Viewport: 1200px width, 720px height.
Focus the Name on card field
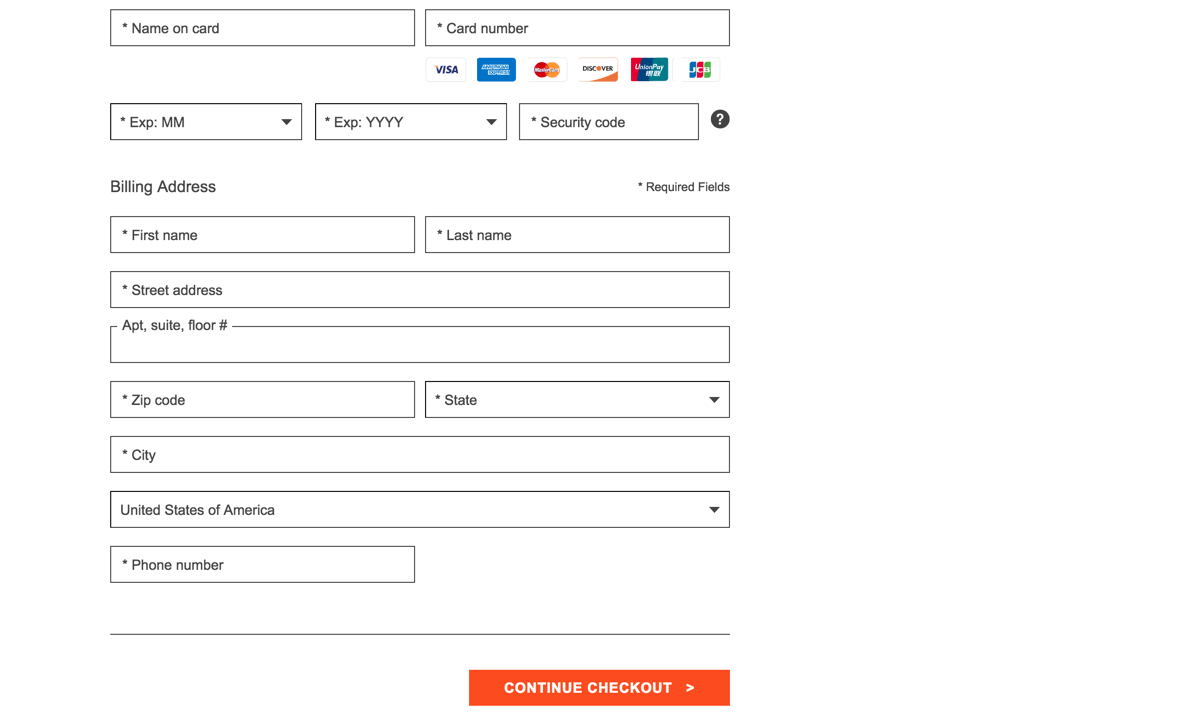(262, 28)
